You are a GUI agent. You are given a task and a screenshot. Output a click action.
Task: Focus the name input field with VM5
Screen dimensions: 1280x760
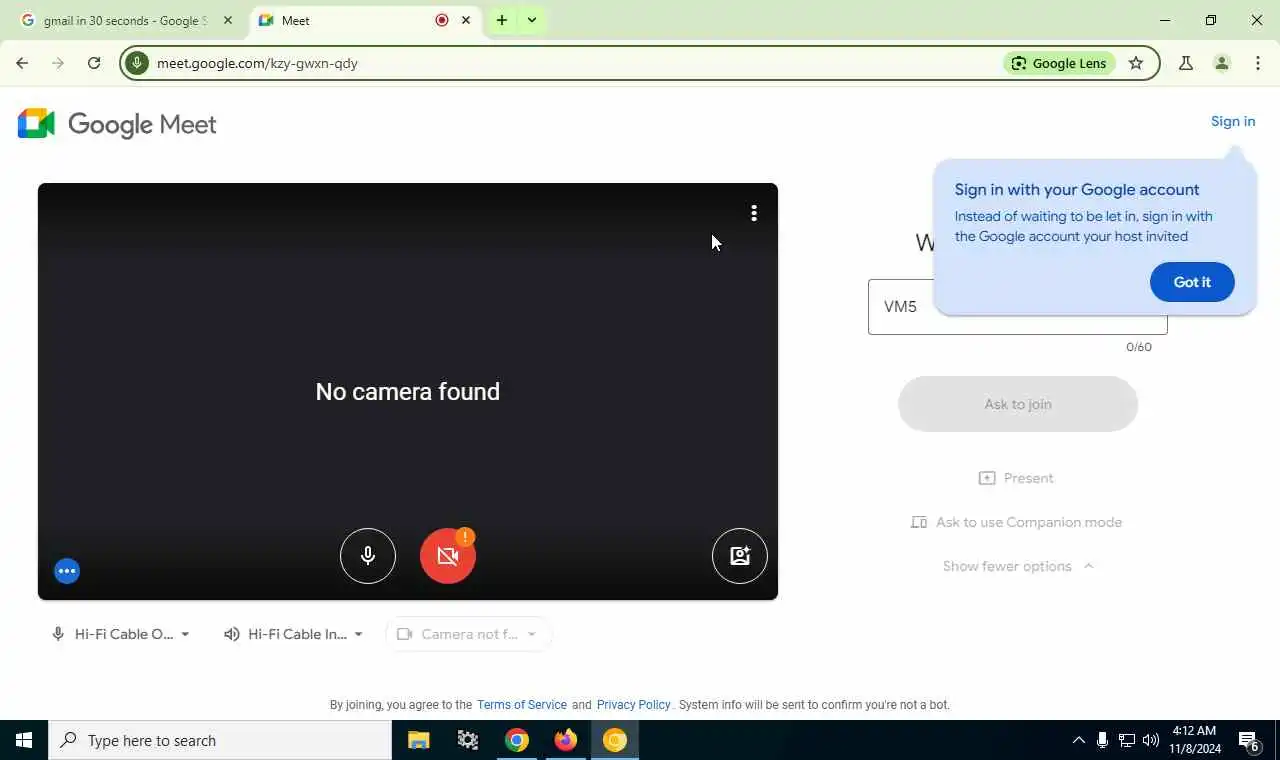coord(1018,307)
